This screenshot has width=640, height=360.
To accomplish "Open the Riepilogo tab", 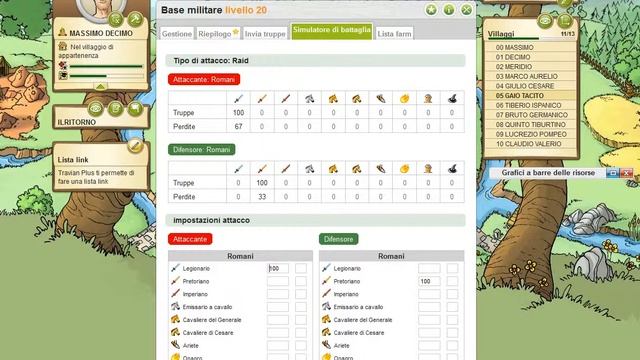I will 218,34.
